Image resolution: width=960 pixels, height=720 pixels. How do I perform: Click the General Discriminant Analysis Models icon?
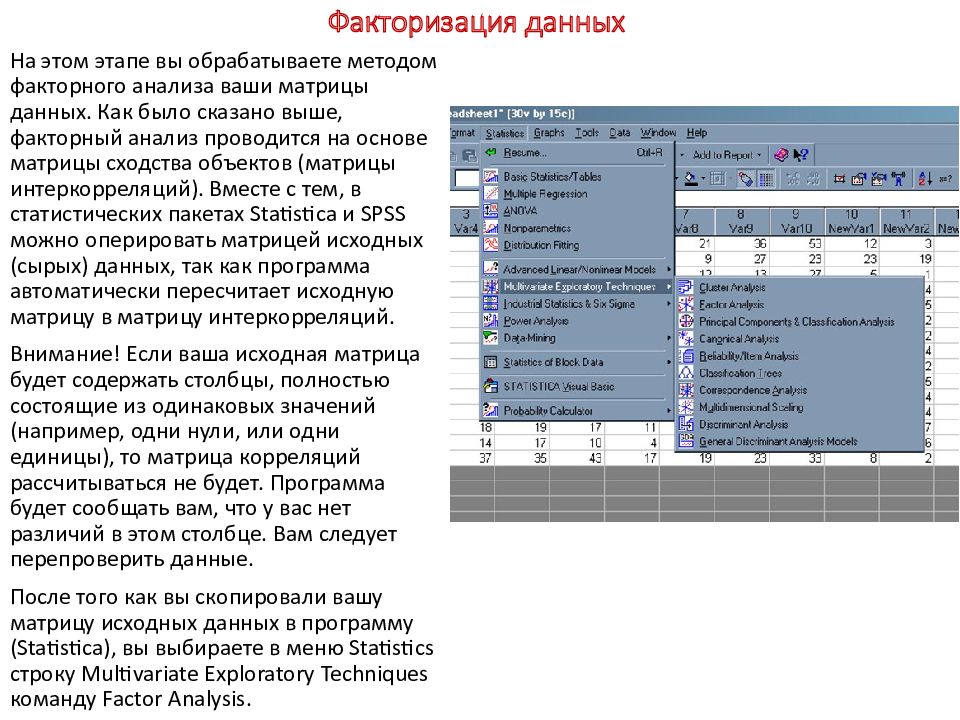point(686,441)
